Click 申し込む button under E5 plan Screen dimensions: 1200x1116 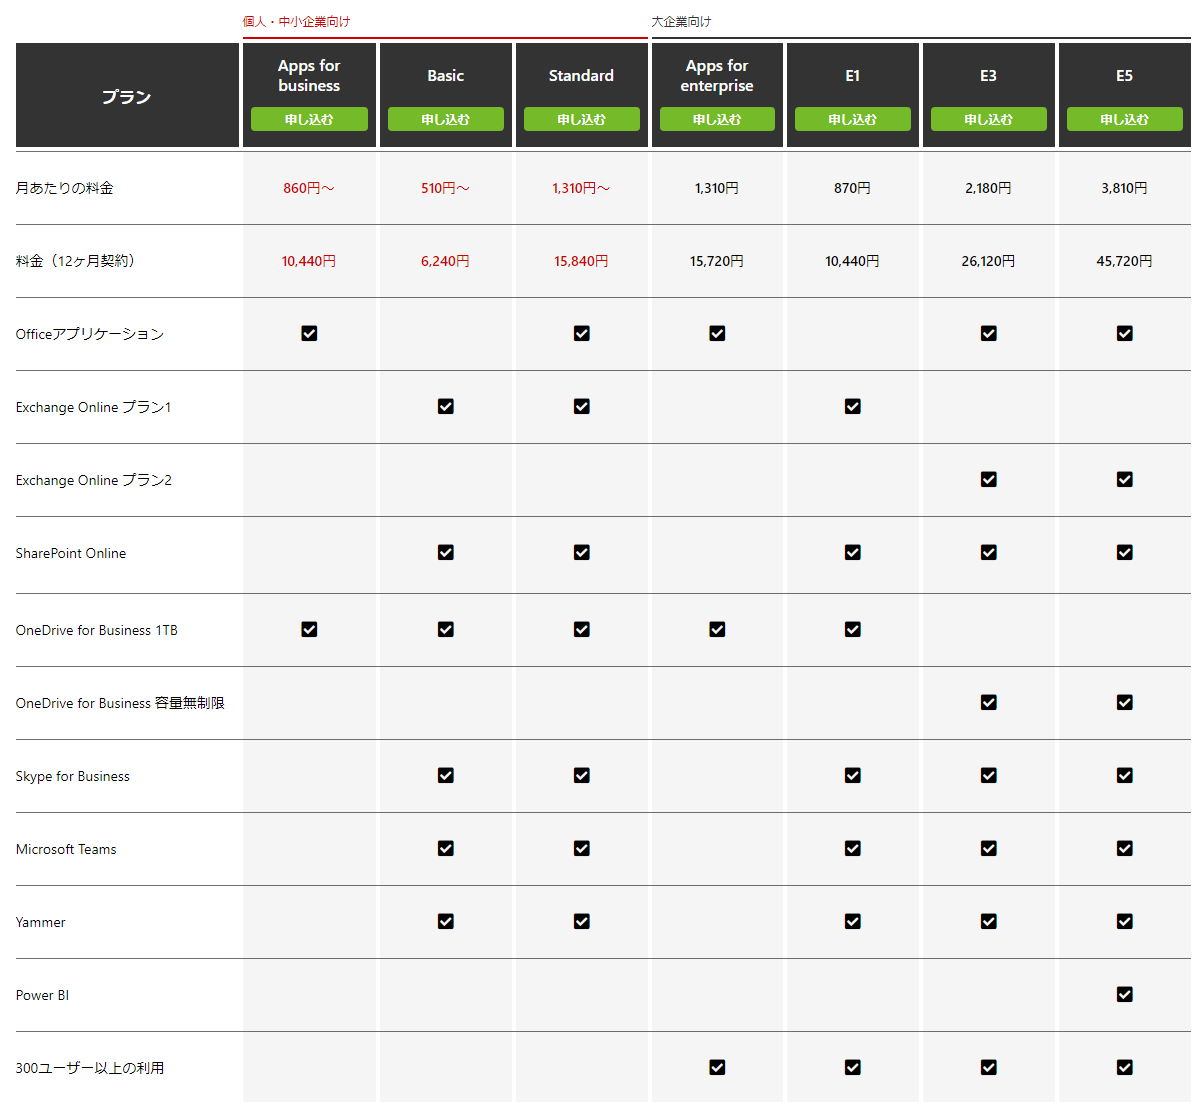click(1125, 119)
